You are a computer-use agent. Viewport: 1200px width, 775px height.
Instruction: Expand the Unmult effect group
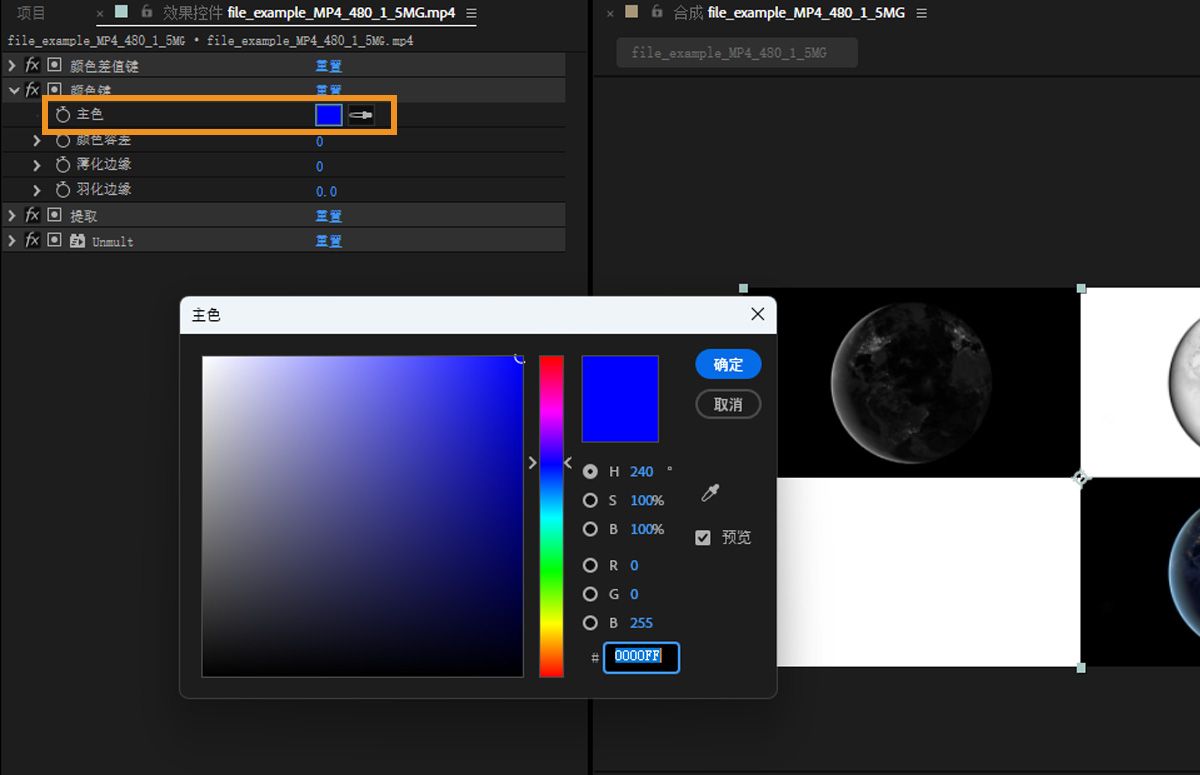coord(12,241)
